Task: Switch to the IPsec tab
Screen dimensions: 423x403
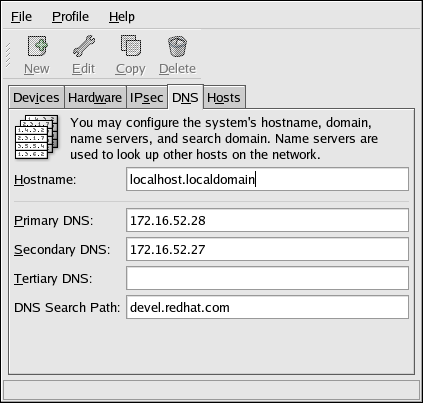Action: tap(146, 98)
